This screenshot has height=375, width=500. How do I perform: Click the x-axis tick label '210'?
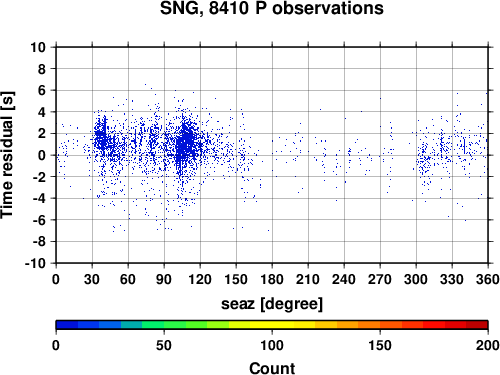tap(308, 279)
